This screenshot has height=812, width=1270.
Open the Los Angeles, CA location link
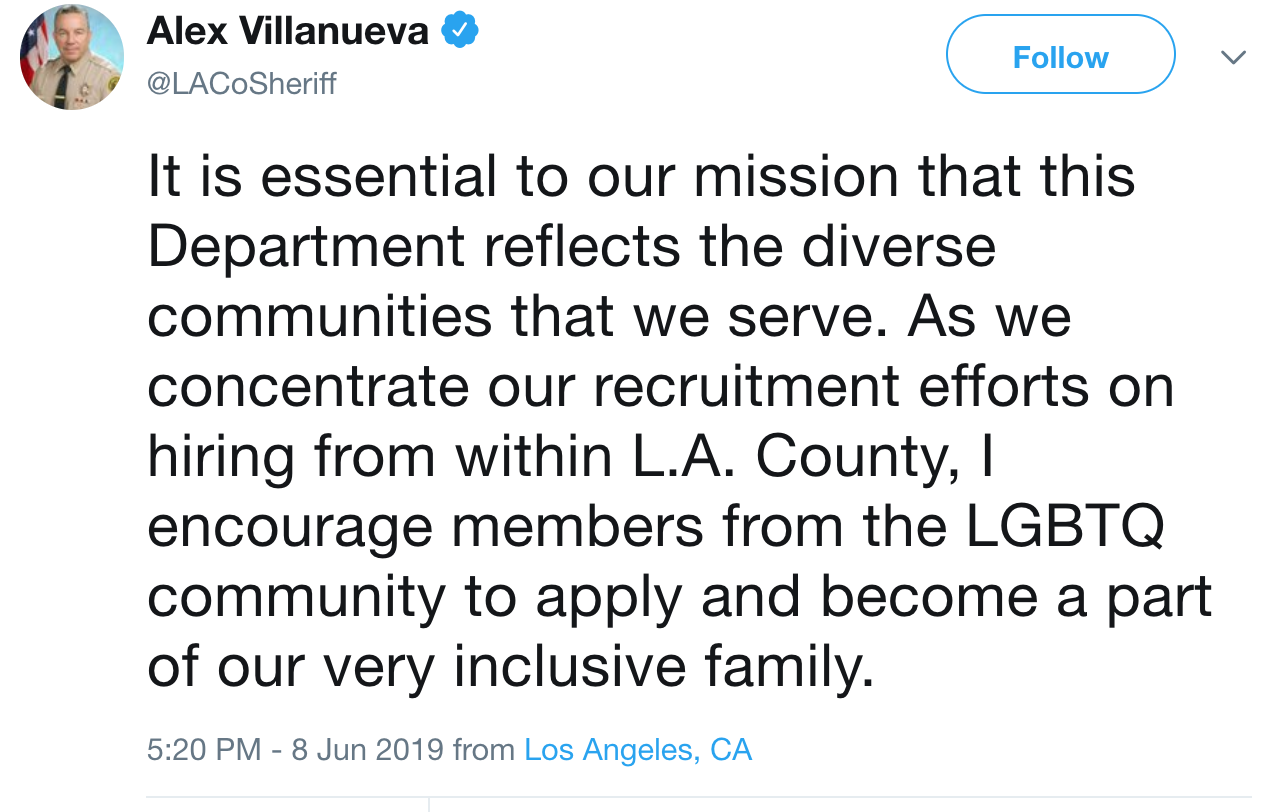coord(638,749)
